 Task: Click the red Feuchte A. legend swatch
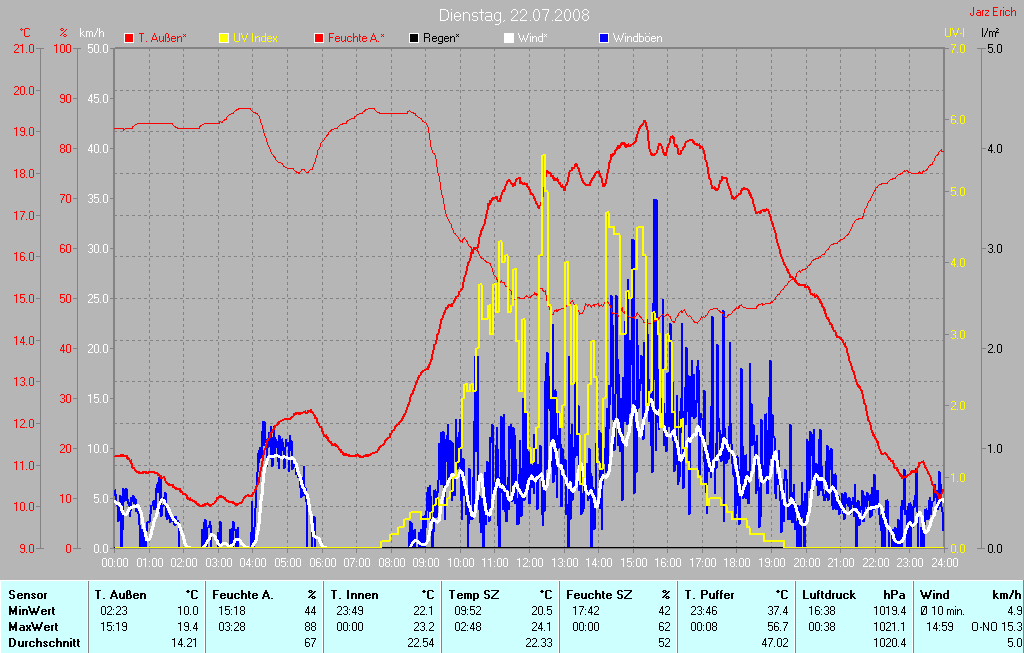point(320,38)
